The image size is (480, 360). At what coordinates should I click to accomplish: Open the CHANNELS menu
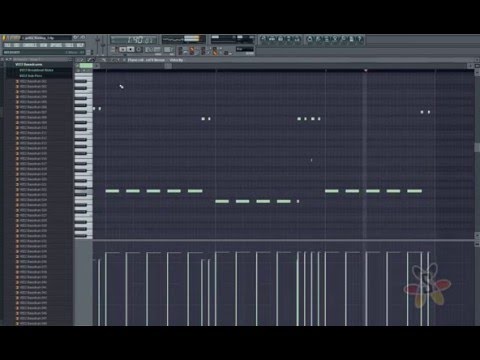click(30, 45)
